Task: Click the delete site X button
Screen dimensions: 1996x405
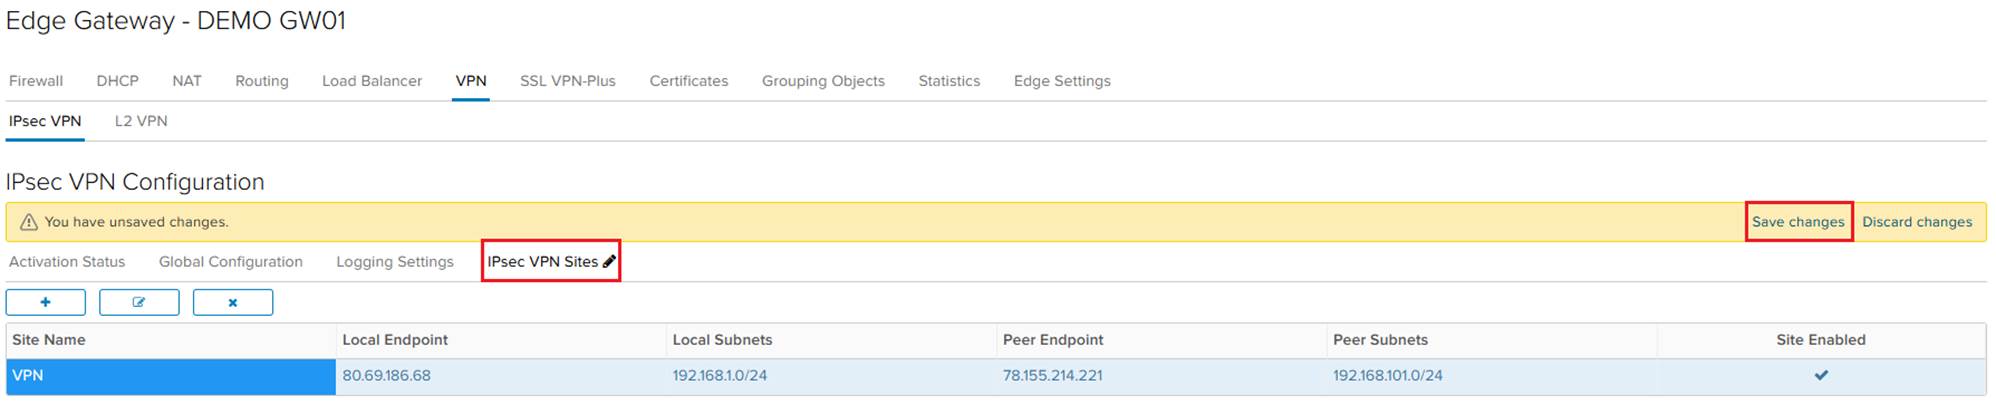Action: coord(233,302)
